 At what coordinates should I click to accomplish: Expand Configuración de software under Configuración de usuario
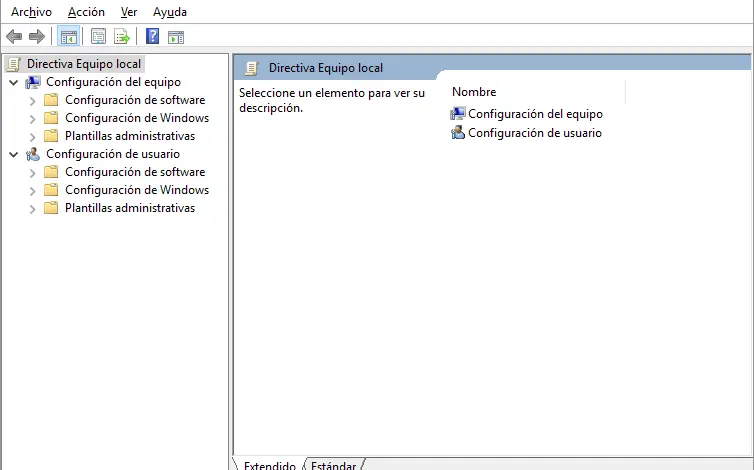click(32, 173)
